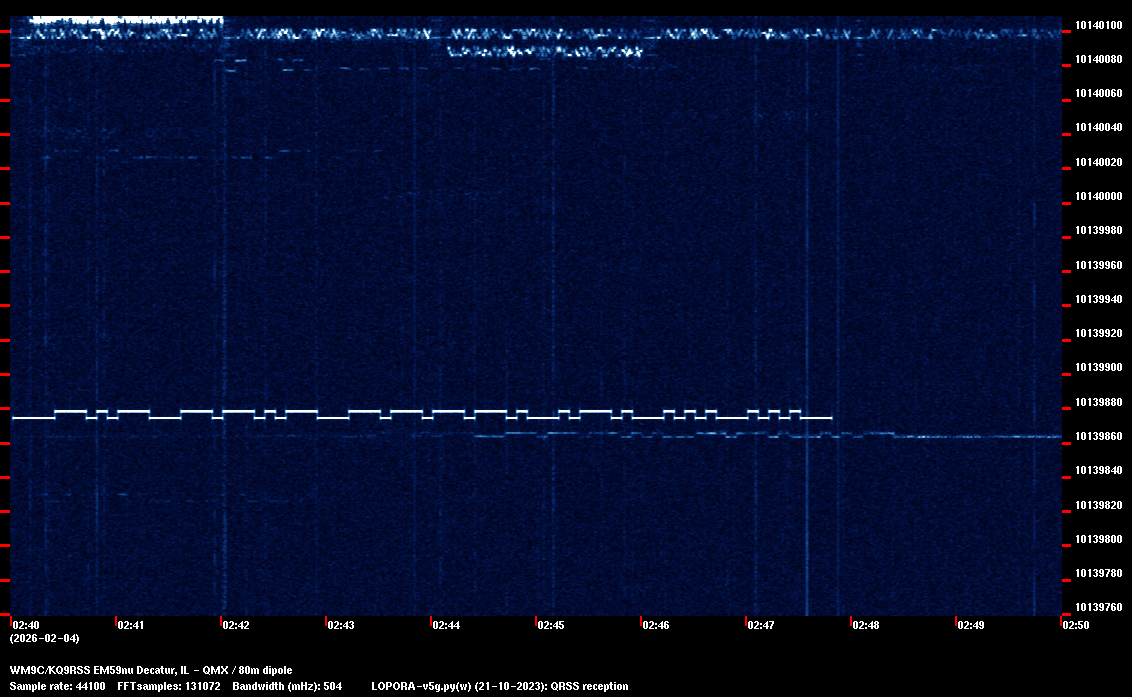Click the 10139880 frequency scale label
This screenshot has height=697, width=1132.
[1098, 402]
